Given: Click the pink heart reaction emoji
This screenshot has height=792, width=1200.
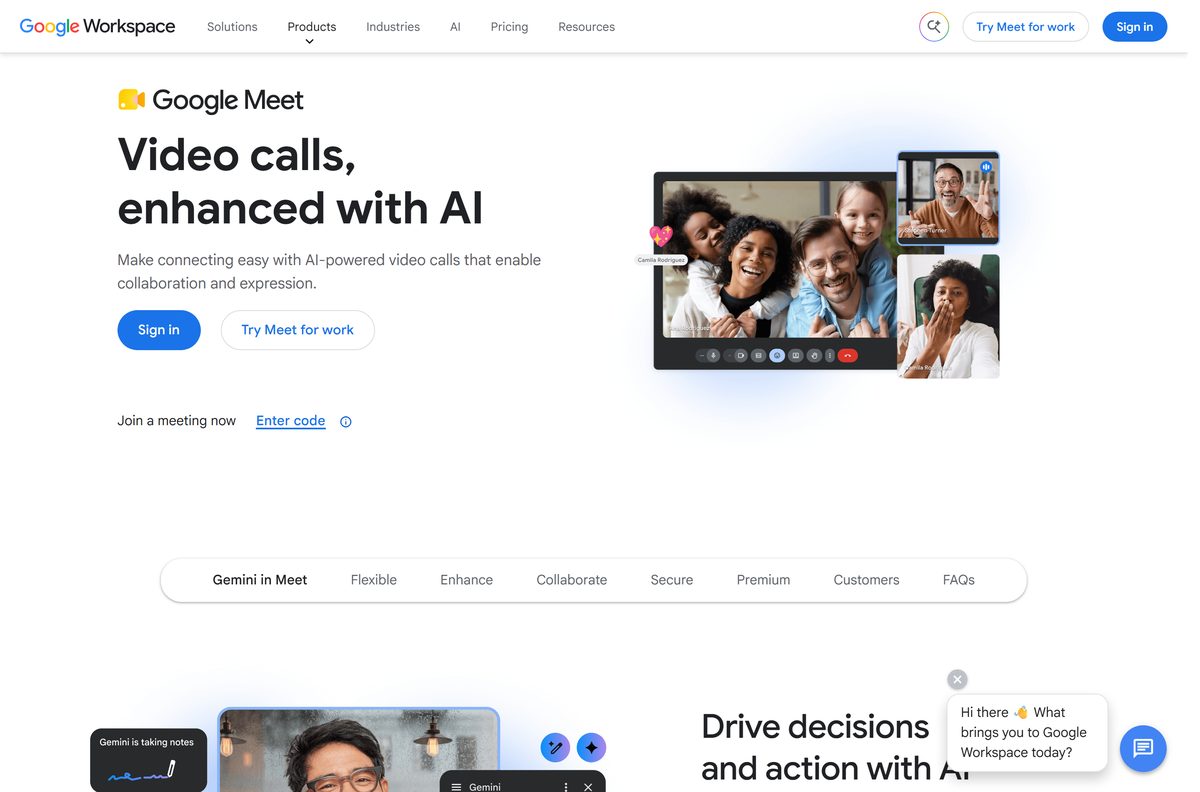Looking at the screenshot, I should click(x=661, y=236).
